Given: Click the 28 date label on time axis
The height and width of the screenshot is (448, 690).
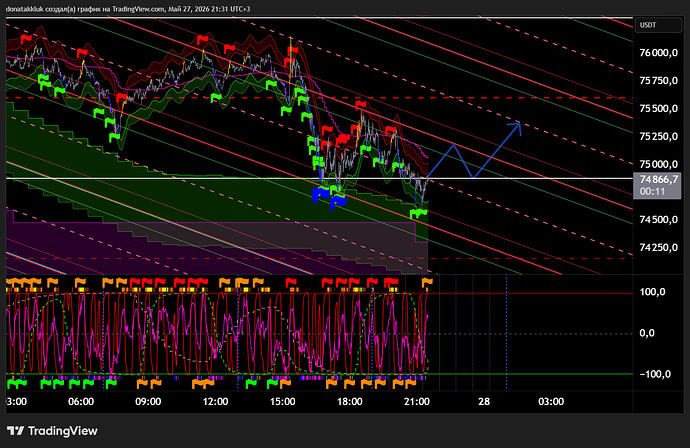Looking at the screenshot, I should pos(484,402).
